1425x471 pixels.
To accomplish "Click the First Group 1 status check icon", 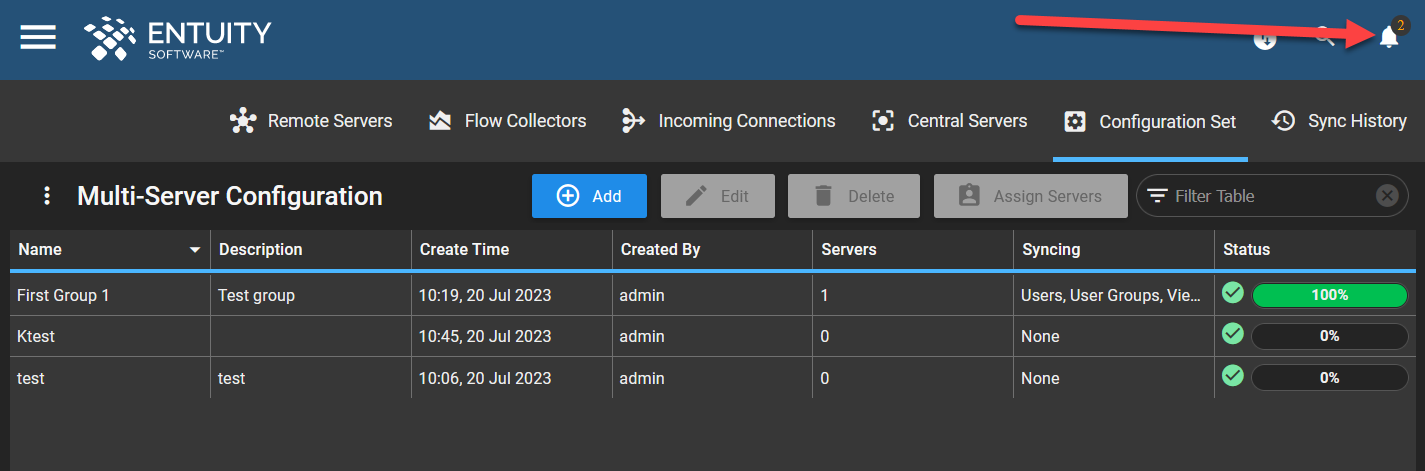I will click(x=1233, y=293).
